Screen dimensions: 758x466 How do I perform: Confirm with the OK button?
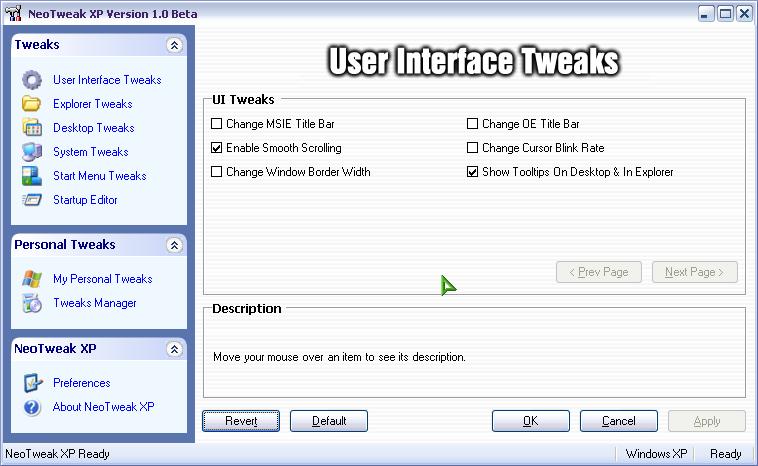tap(531, 421)
